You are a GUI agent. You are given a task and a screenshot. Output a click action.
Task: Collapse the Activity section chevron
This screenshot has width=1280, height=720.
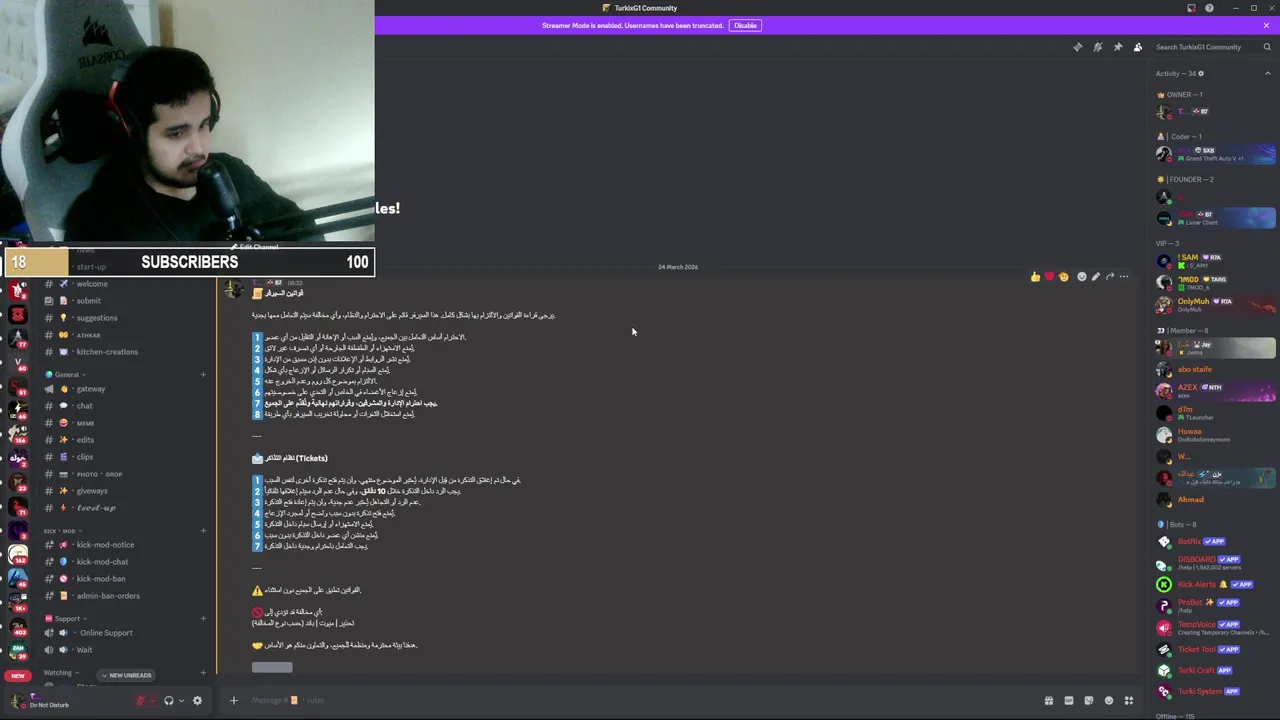[1267, 73]
